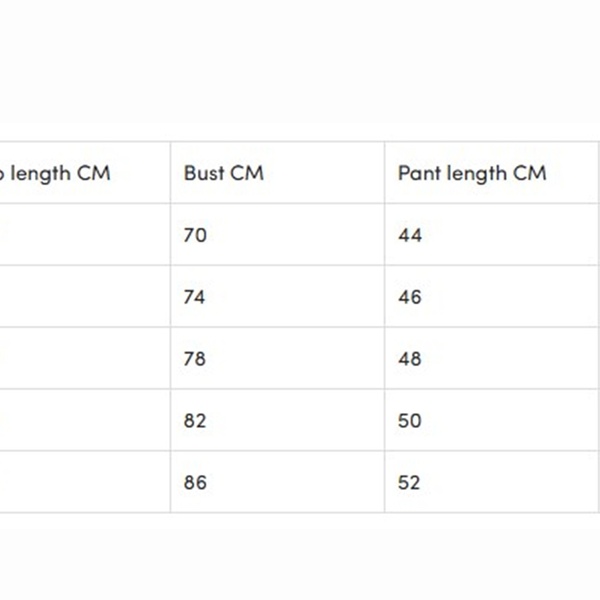The width and height of the screenshot is (600, 600).
Task: Select the bust value 74 cell
Action: 195,297
